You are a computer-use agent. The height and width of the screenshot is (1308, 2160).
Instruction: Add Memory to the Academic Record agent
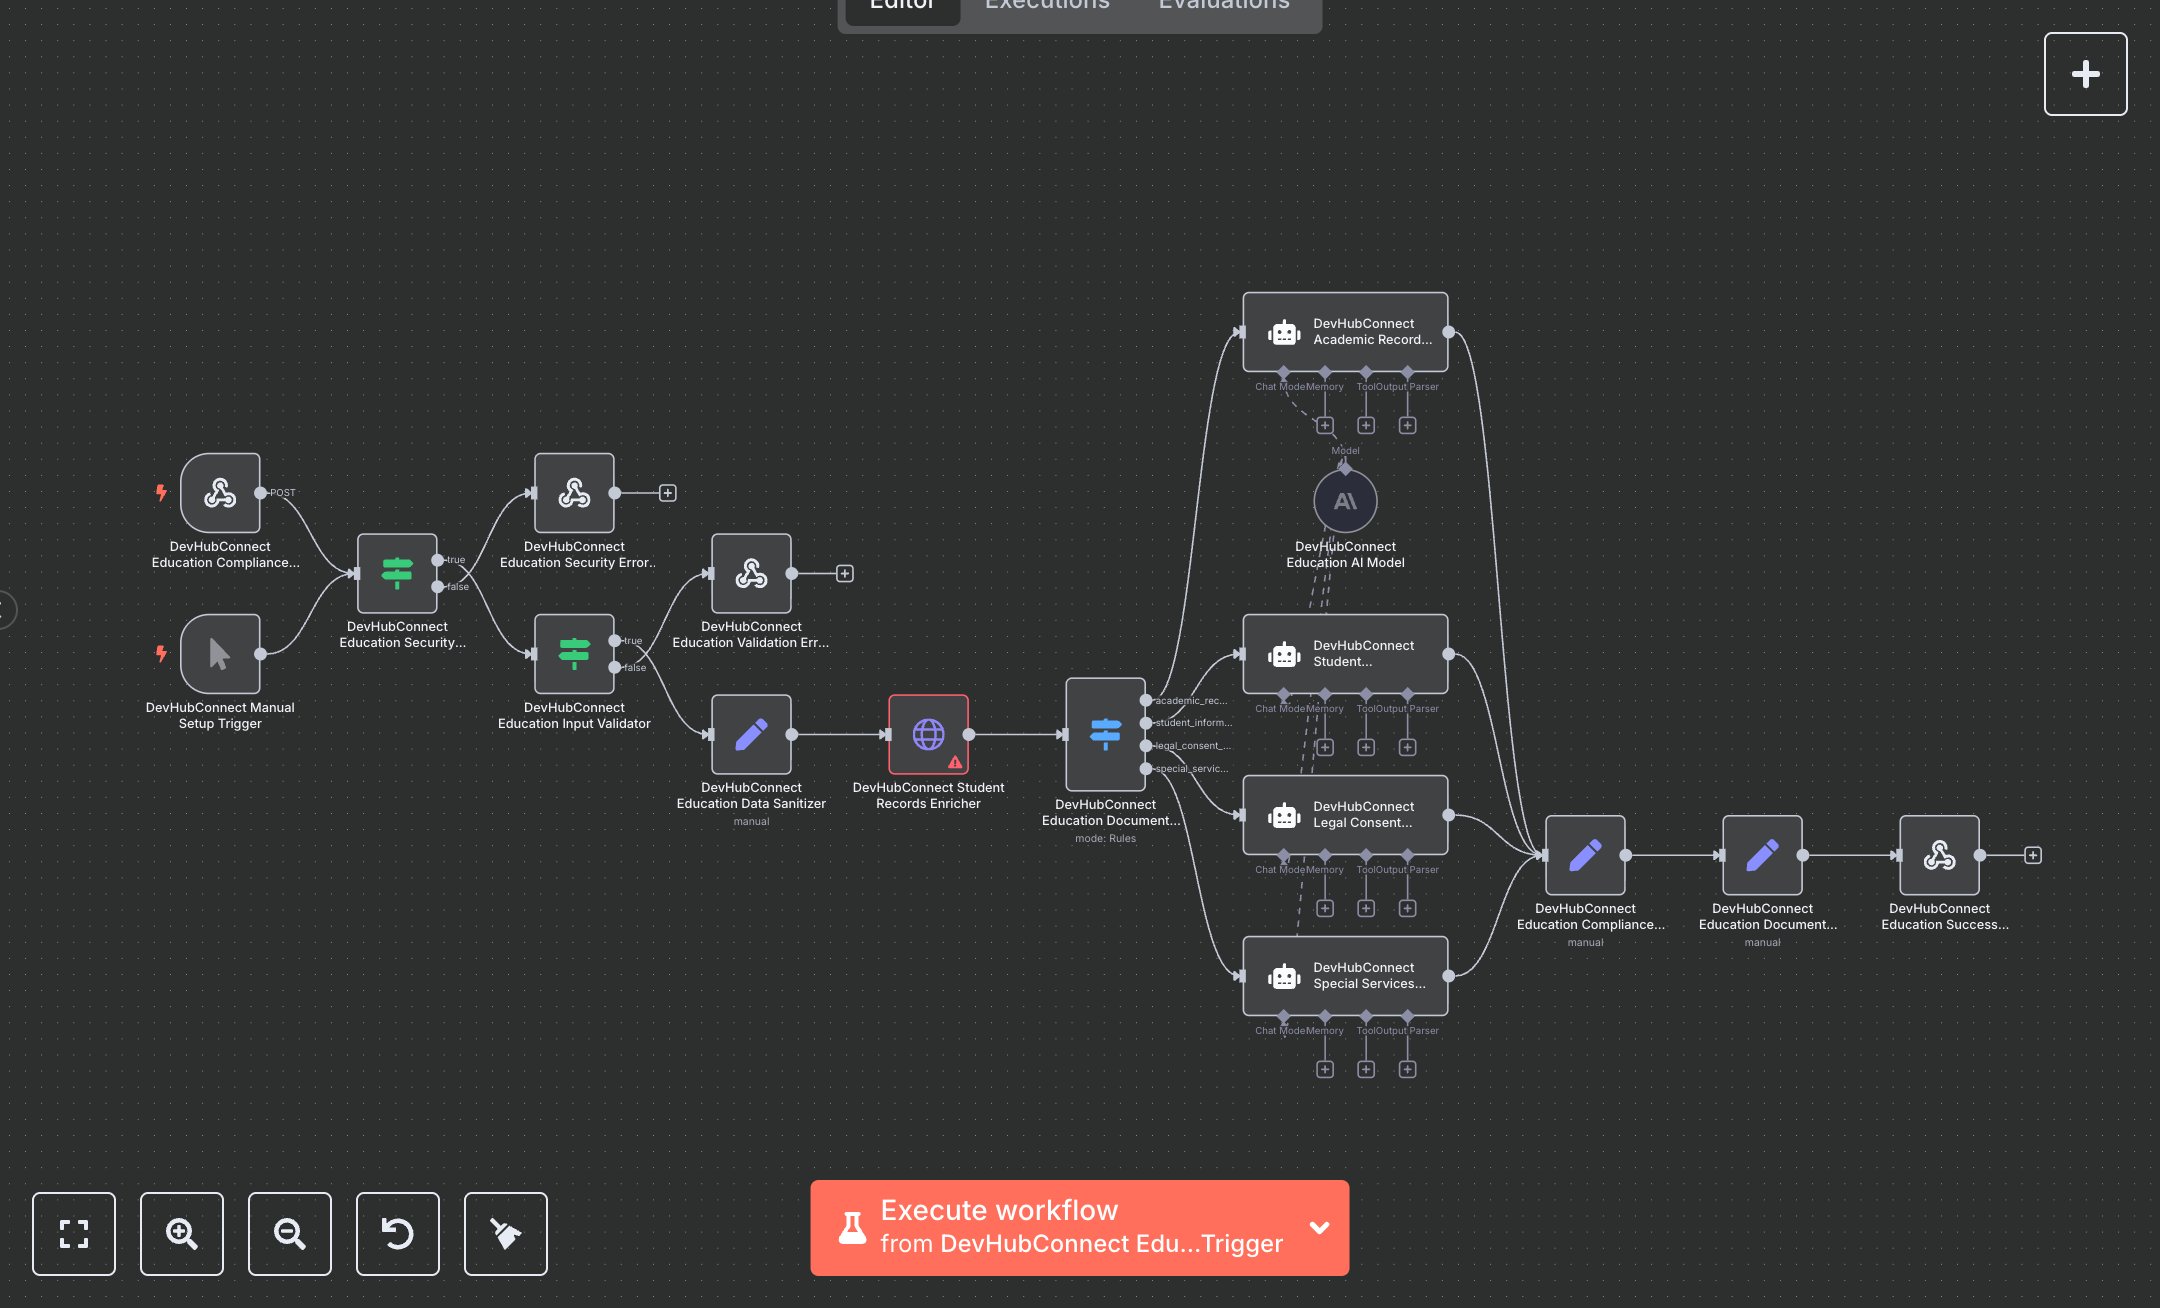(x=1325, y=426)
